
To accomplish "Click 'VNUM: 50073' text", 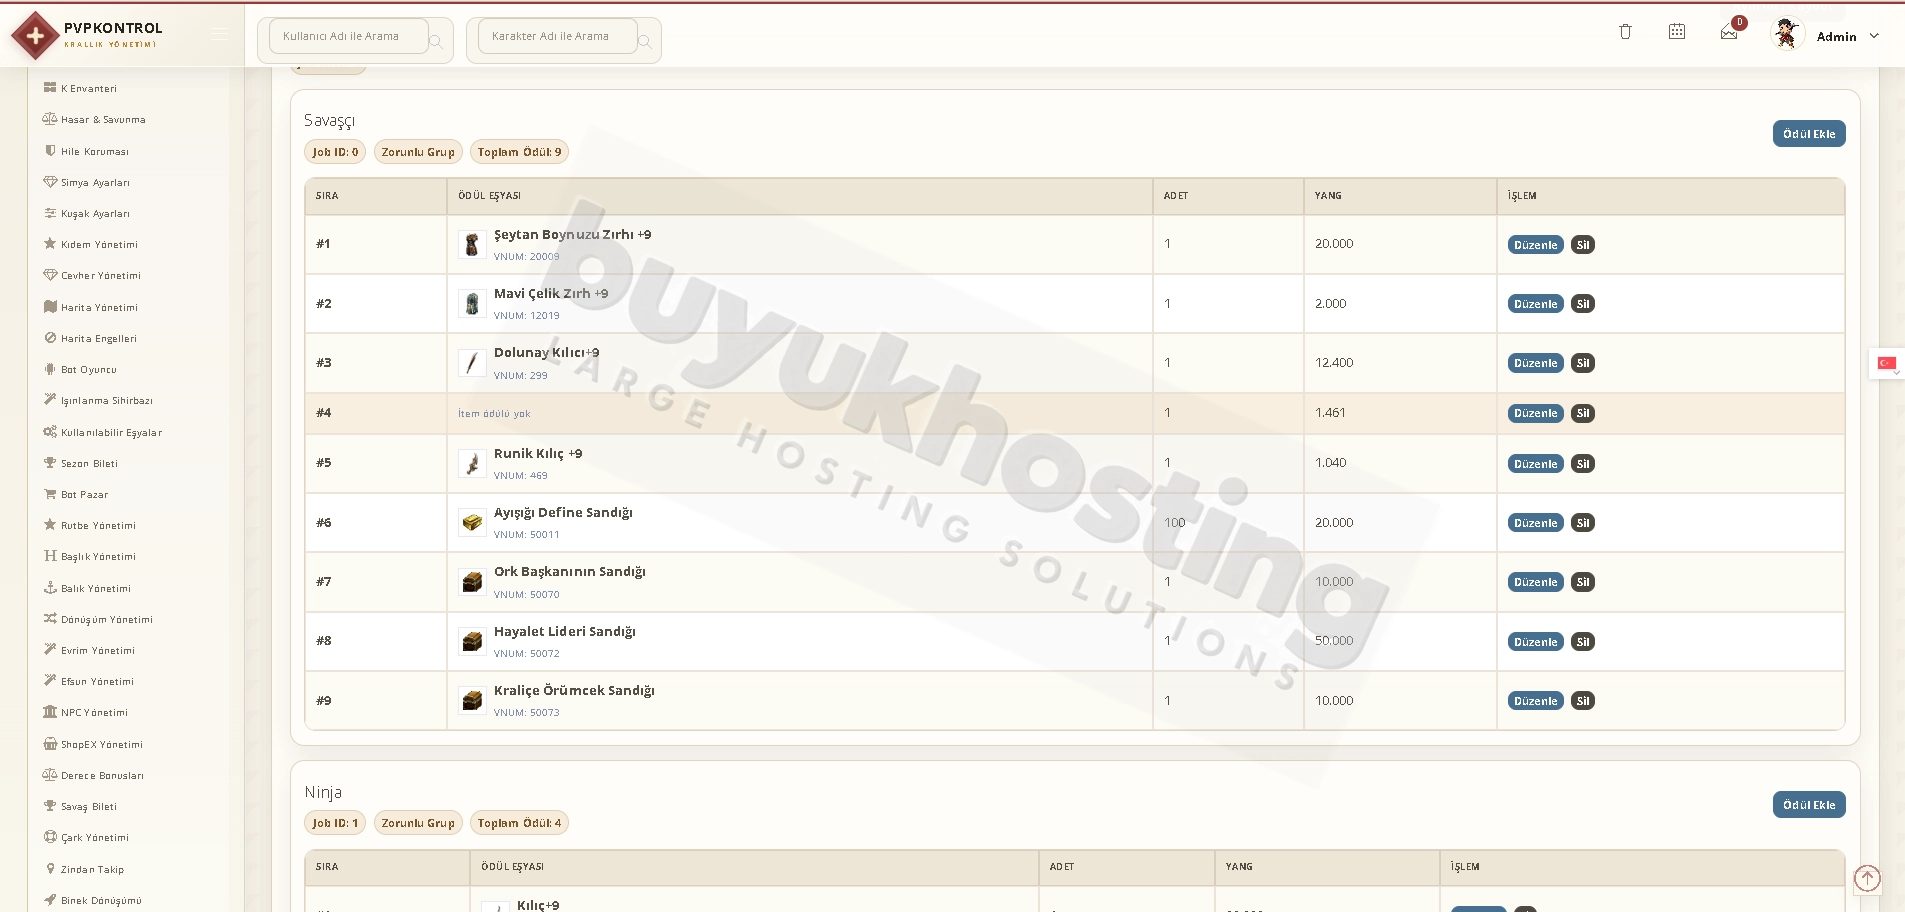I will [526, 713].
